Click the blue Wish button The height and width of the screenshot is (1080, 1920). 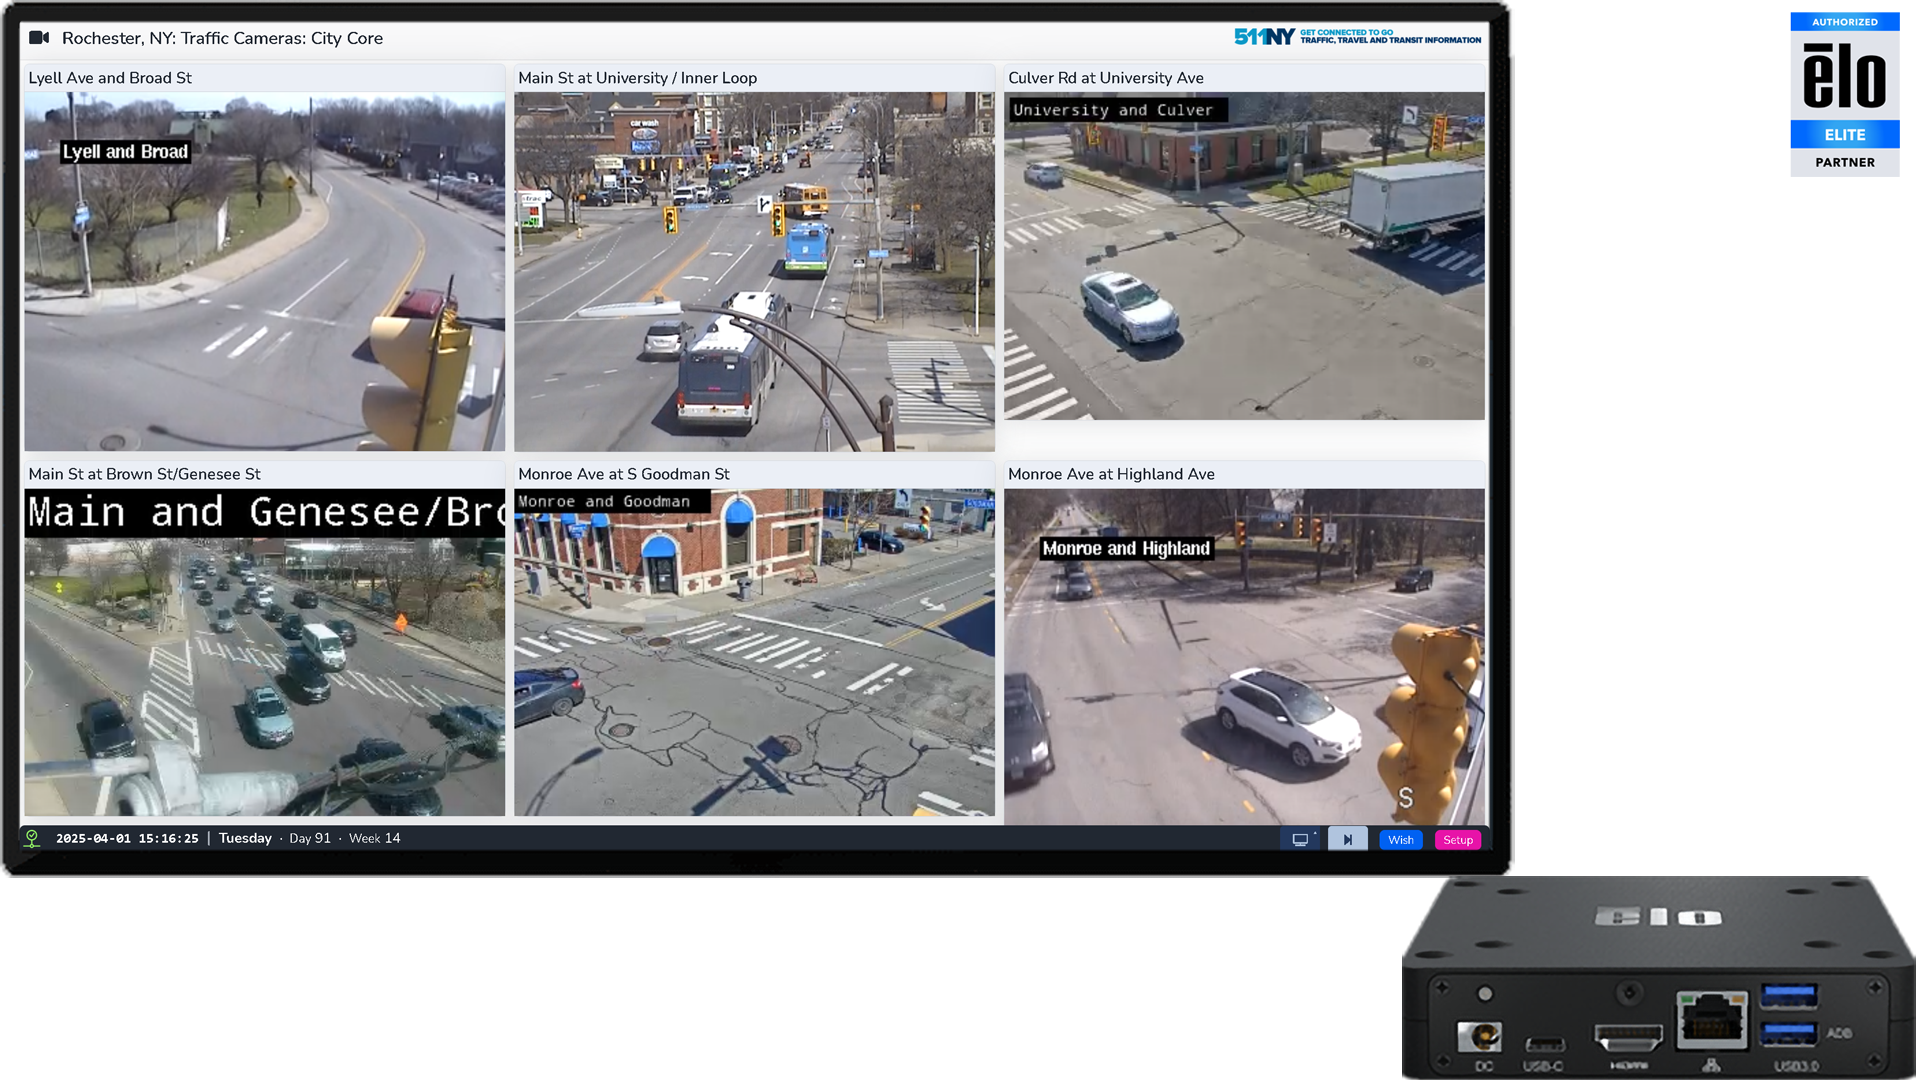point(1400,839)
